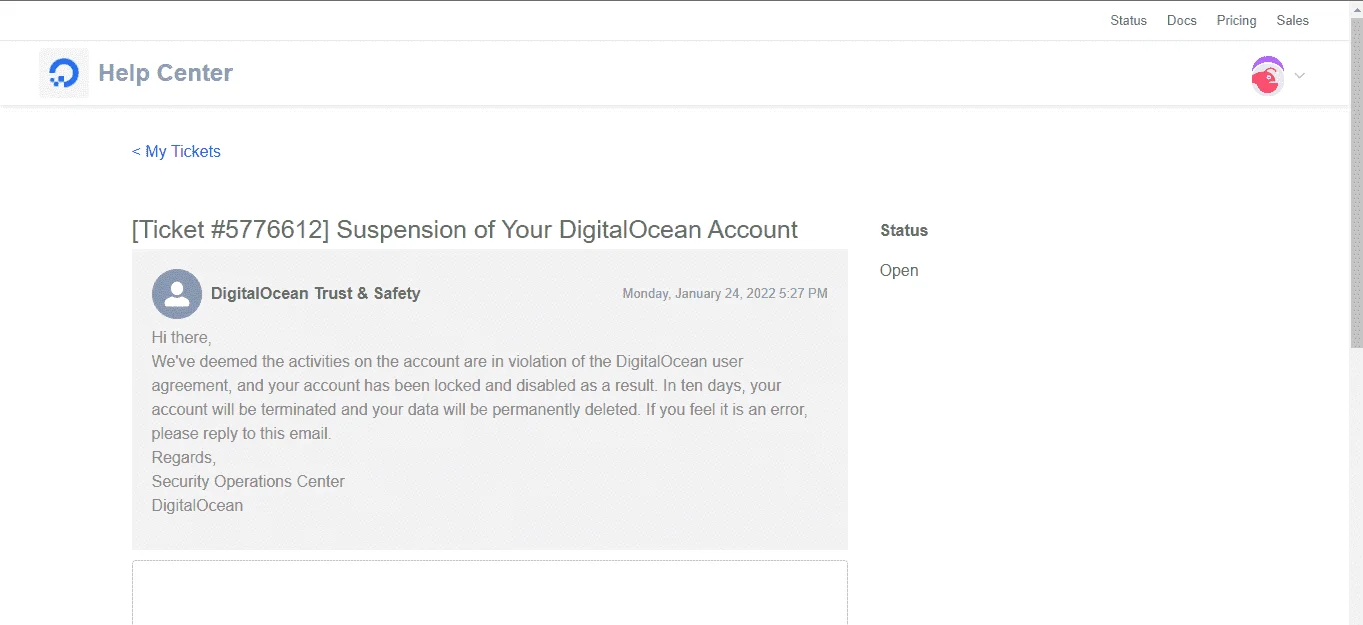Screen dimensions: 1363x625
Task: Open the Docs link
Action: tap(1181, 20)
